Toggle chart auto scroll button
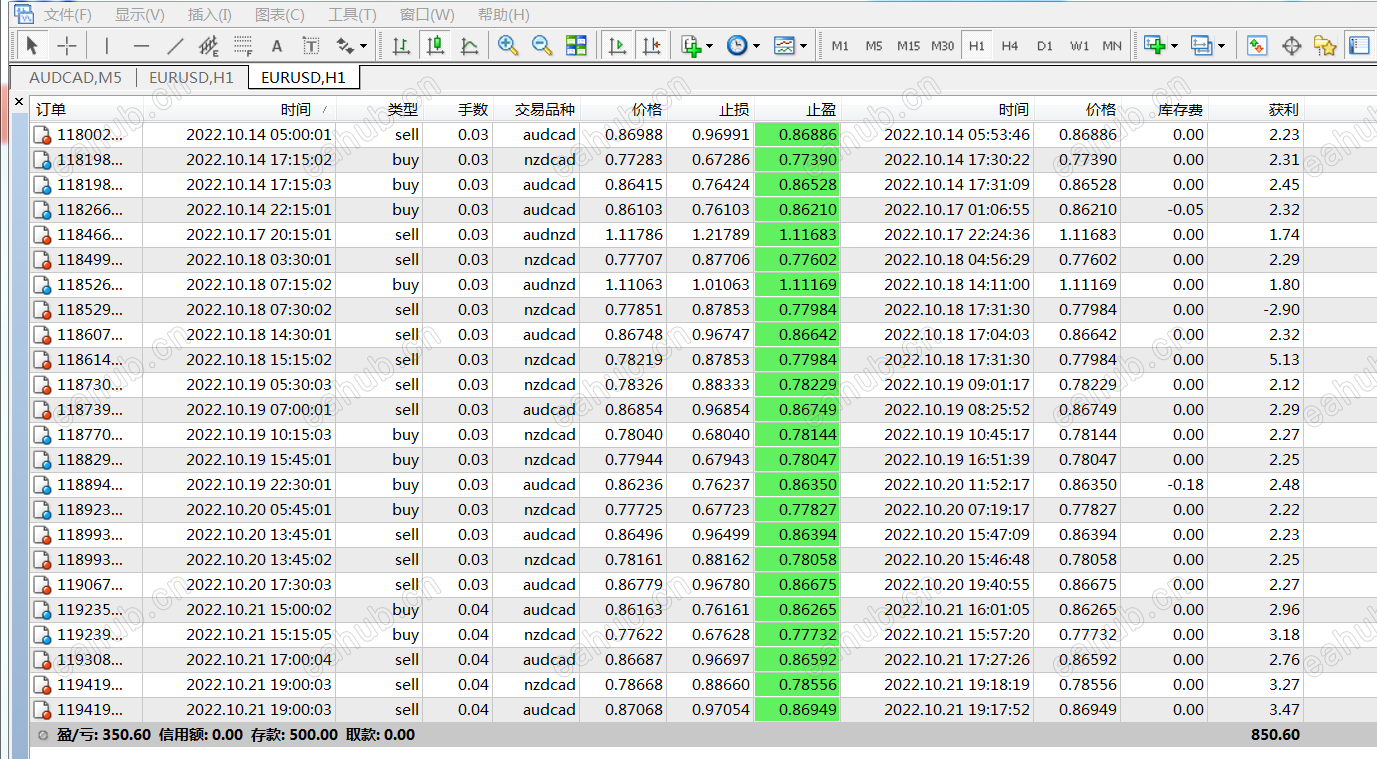This screenshot has width=1377, height=759. pos(618,46)
